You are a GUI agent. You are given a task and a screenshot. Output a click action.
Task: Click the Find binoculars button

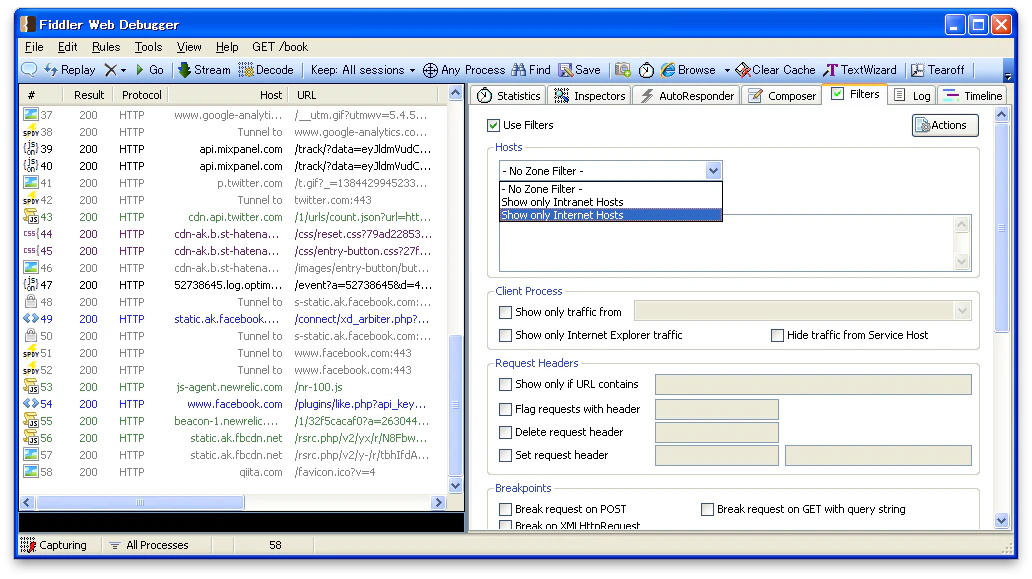pos(531,70)
